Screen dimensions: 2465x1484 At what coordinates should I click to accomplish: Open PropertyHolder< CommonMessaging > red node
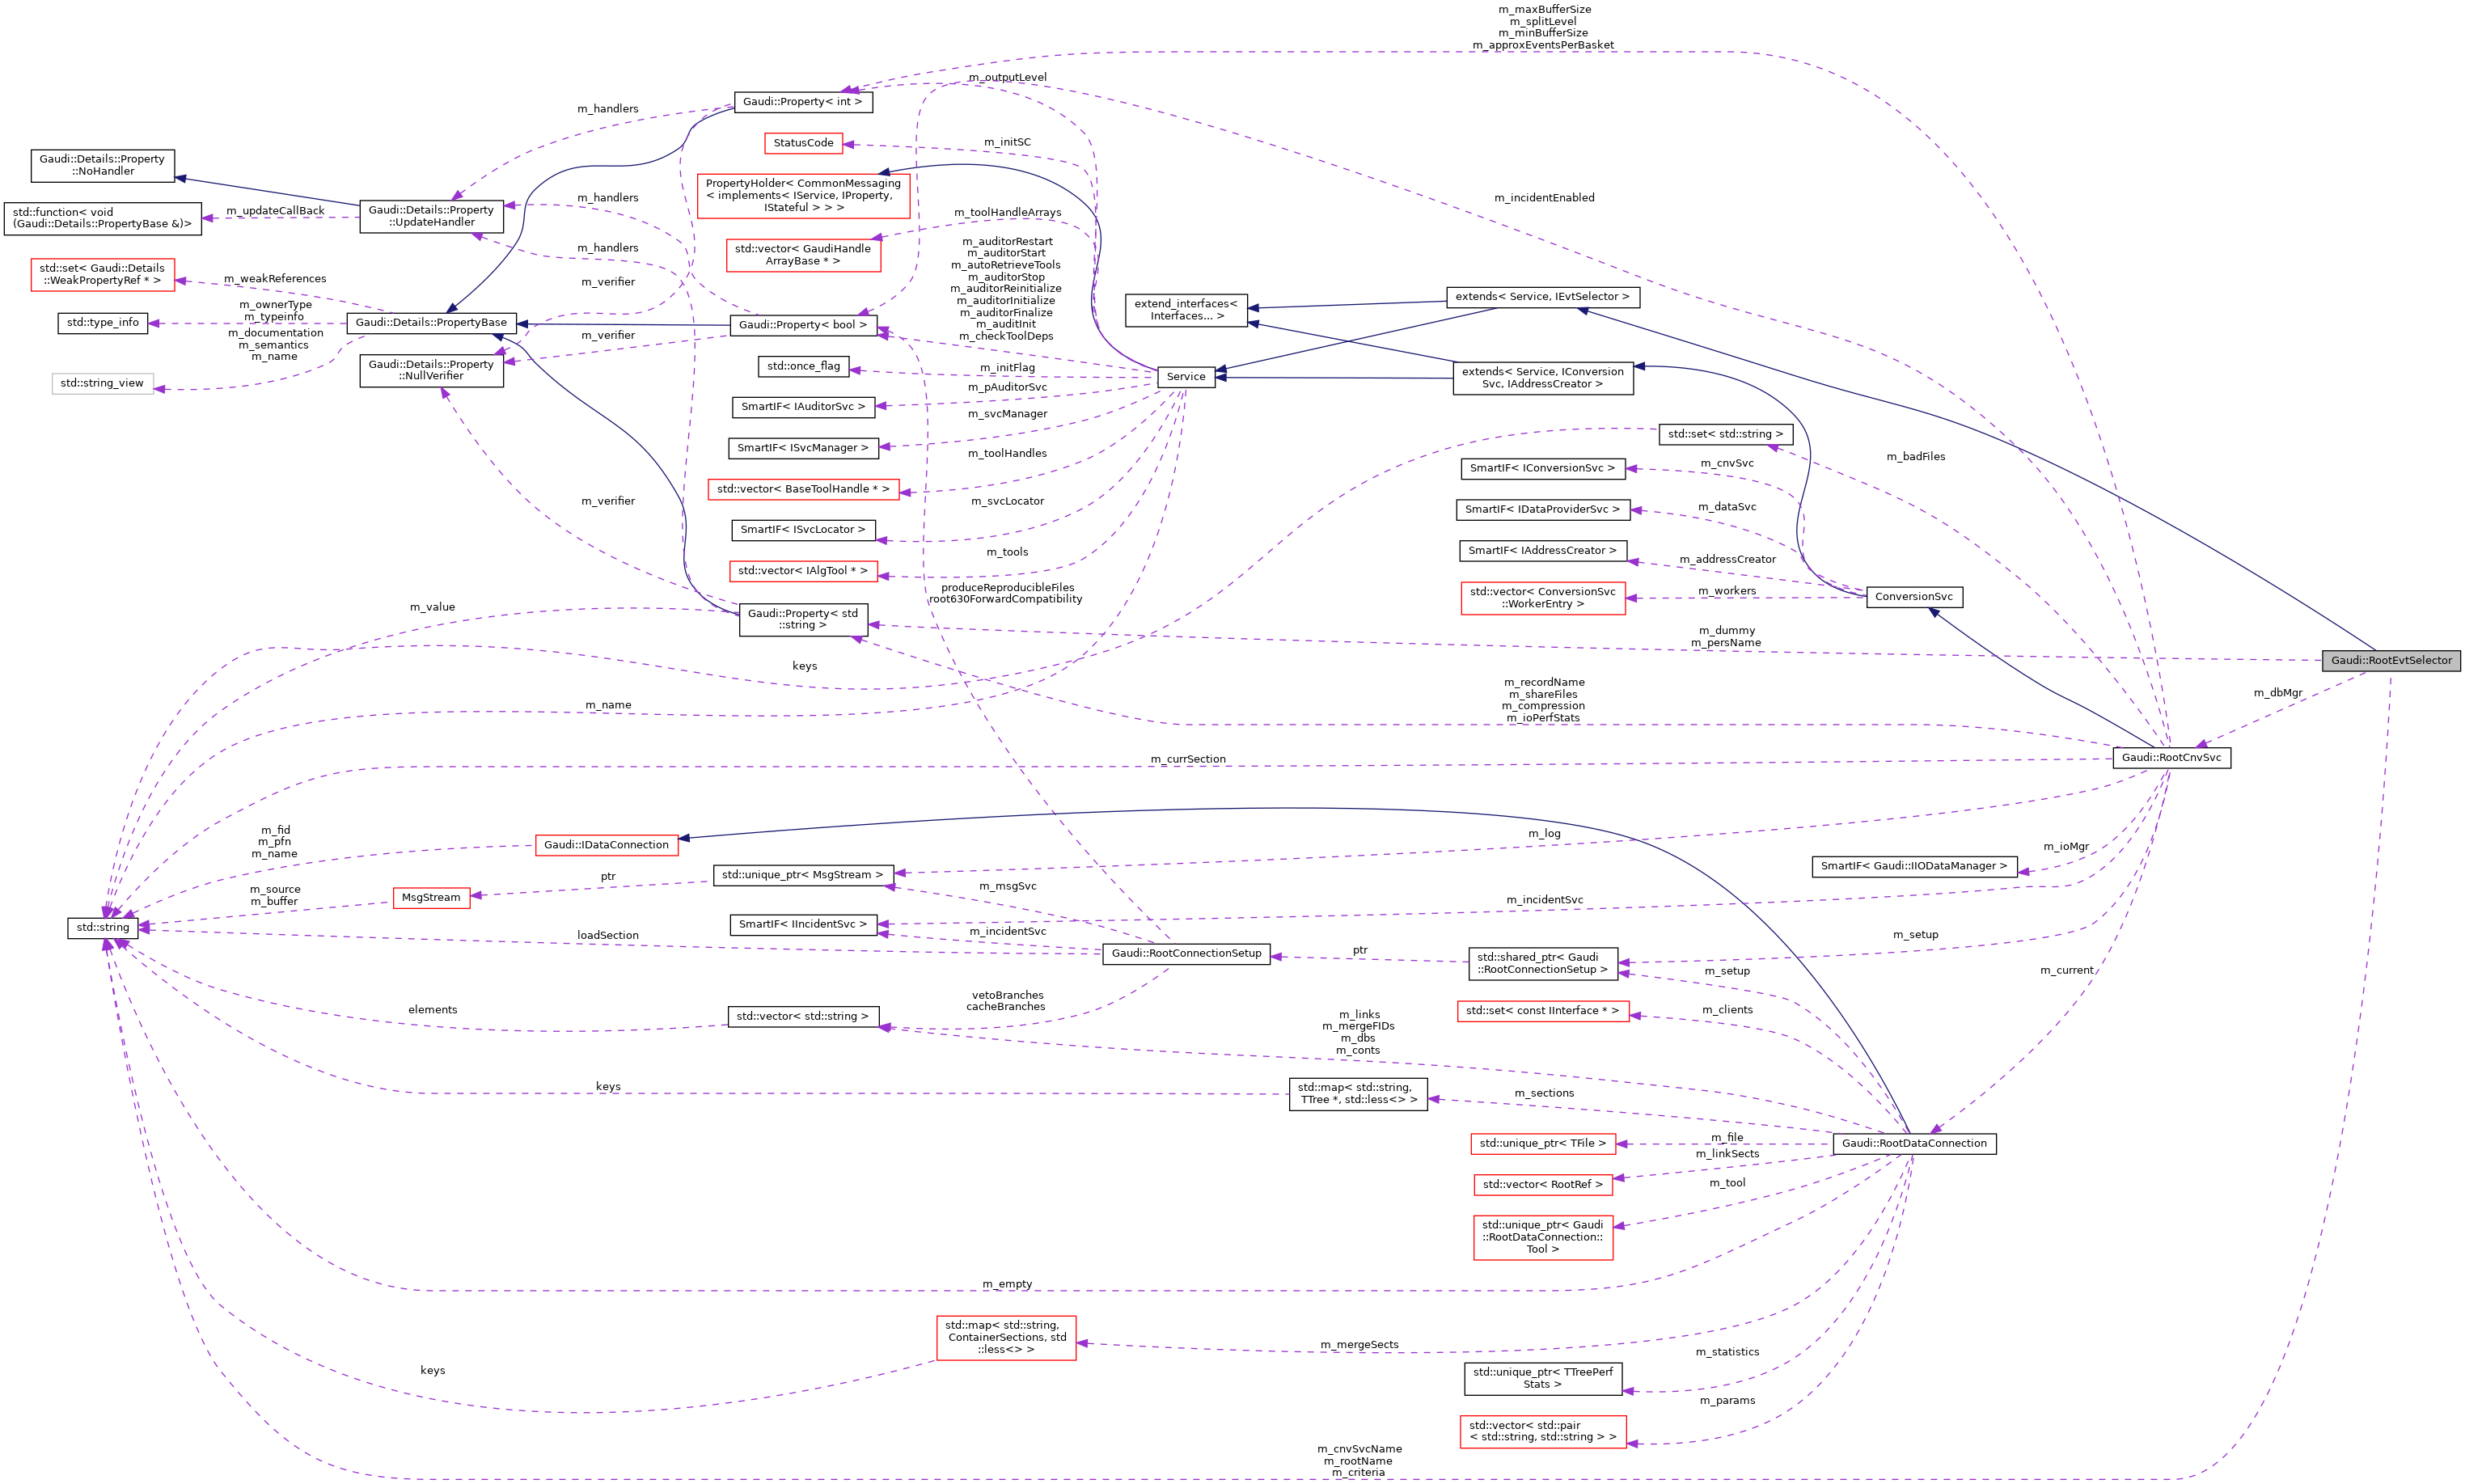tap(803, 195)
